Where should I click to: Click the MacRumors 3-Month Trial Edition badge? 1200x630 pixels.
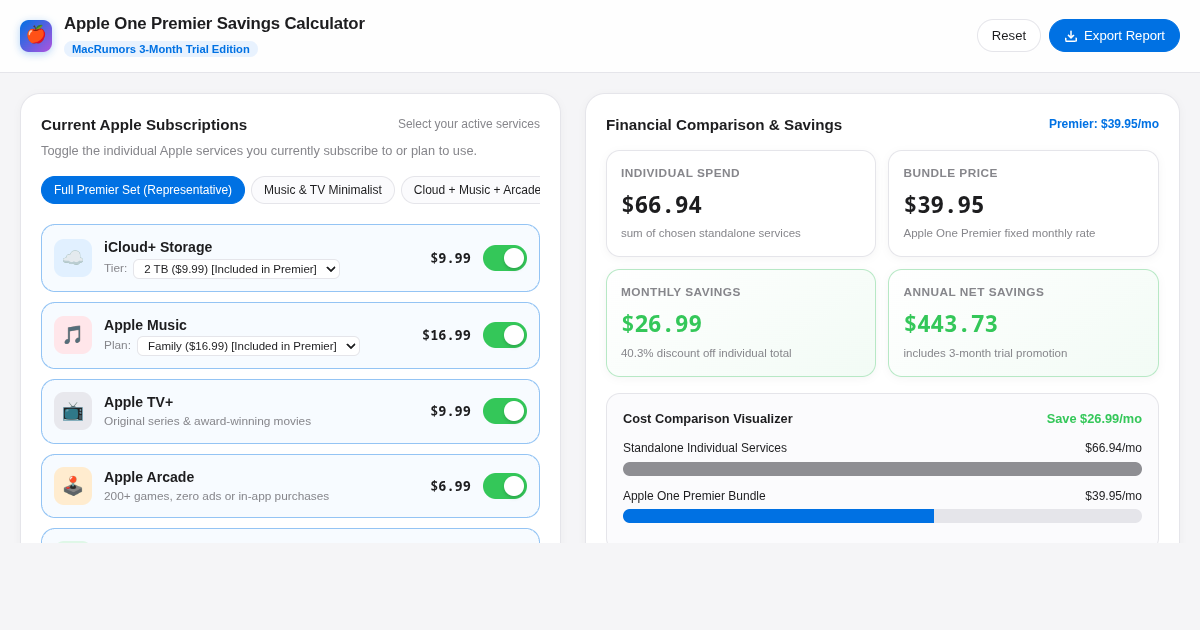(161, 49)
